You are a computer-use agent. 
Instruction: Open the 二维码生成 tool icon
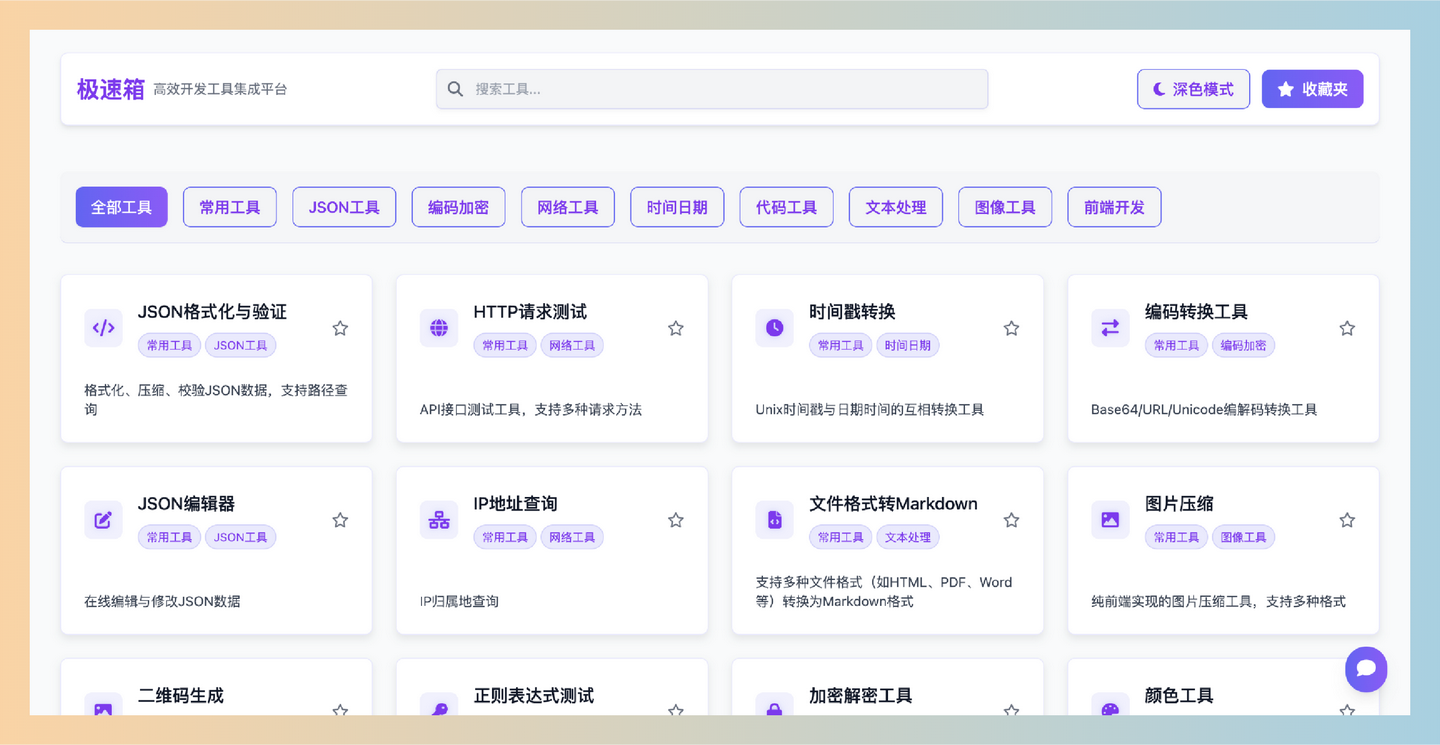[103, 710]
